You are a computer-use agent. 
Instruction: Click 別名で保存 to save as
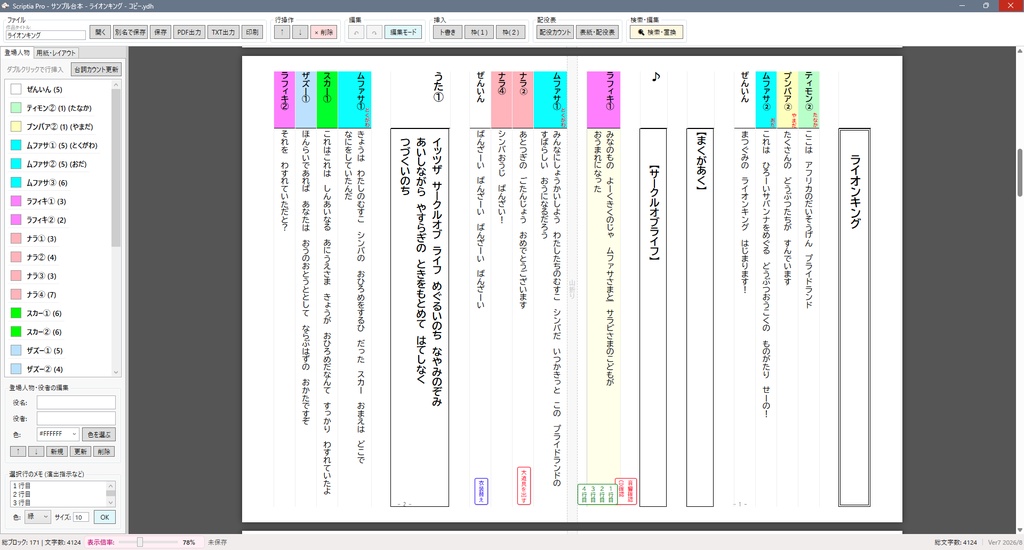pyautogui.click(x=130, y=32)
